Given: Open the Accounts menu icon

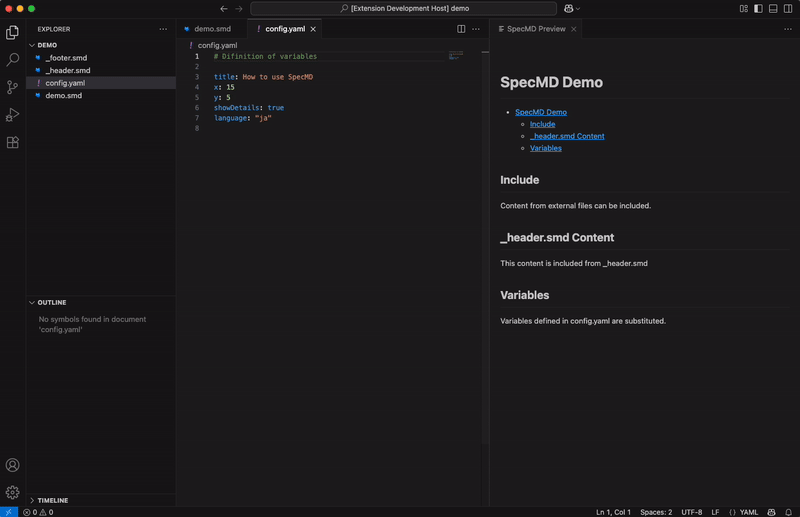Looking at the screenshot, I should point(12,465).
